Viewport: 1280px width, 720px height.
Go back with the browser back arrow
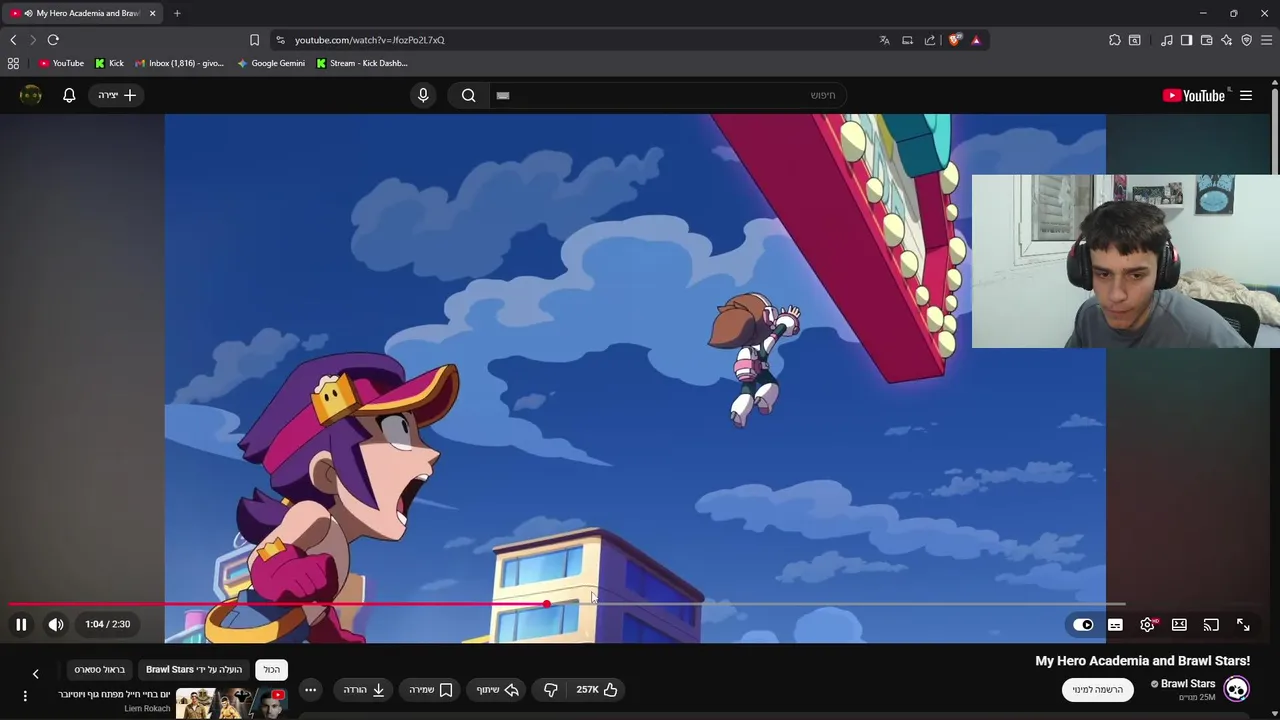point(13,40)
